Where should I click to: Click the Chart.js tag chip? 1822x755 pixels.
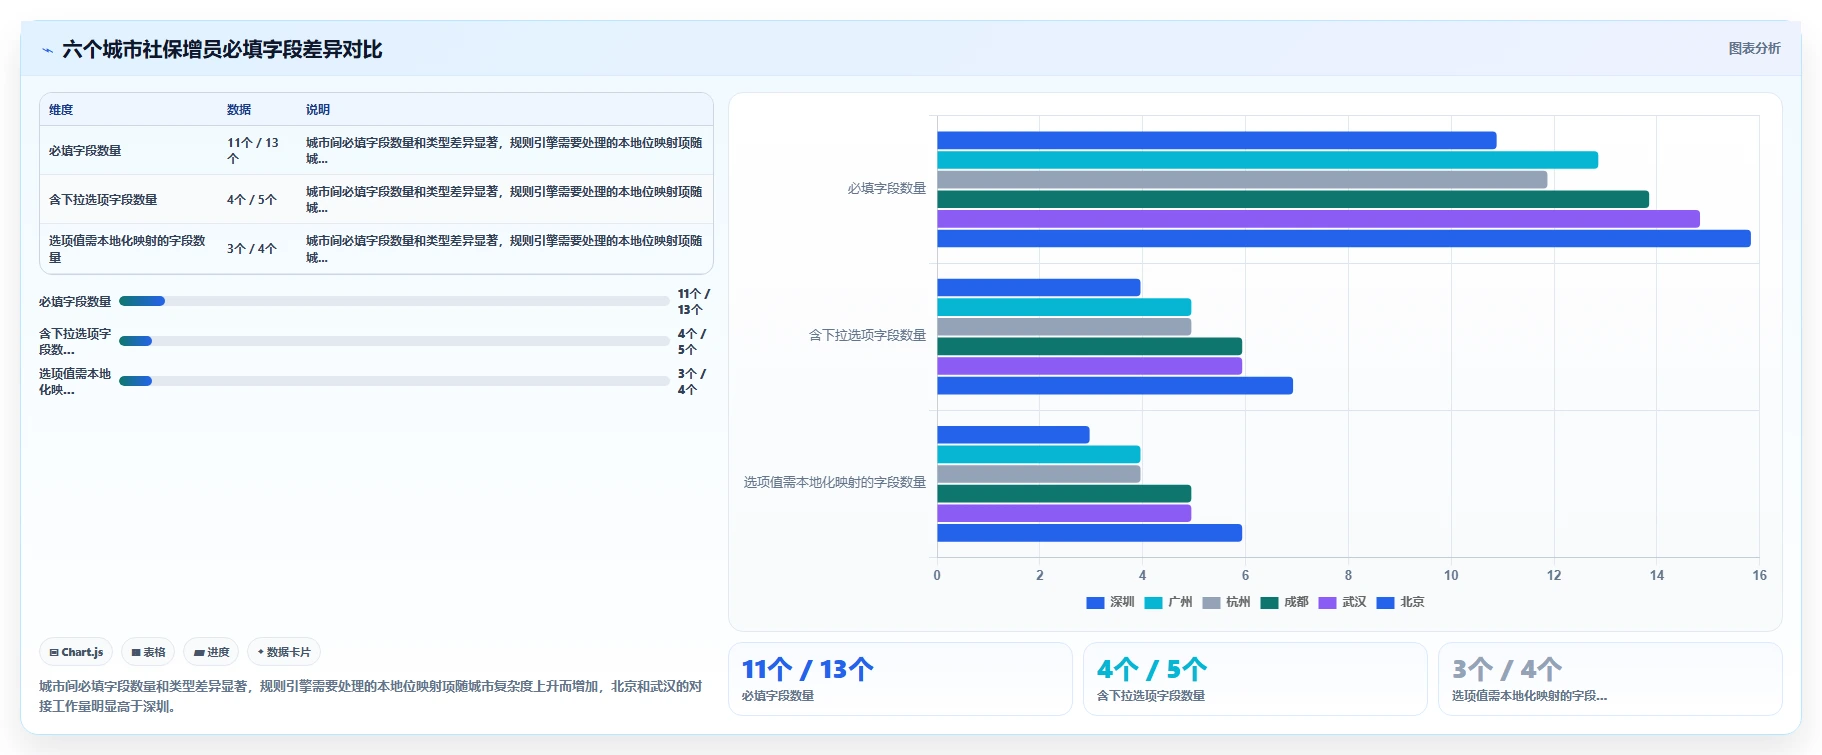pos(76,652)
